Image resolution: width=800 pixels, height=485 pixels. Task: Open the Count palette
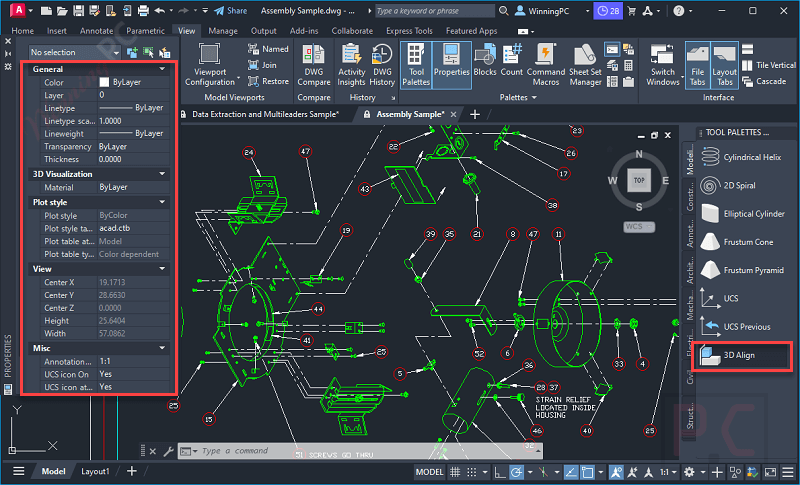512,60
